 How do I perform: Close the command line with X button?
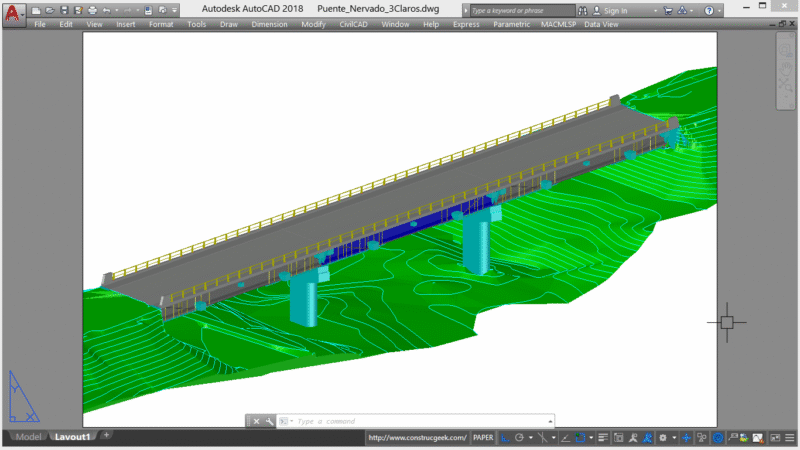(257, 421)
